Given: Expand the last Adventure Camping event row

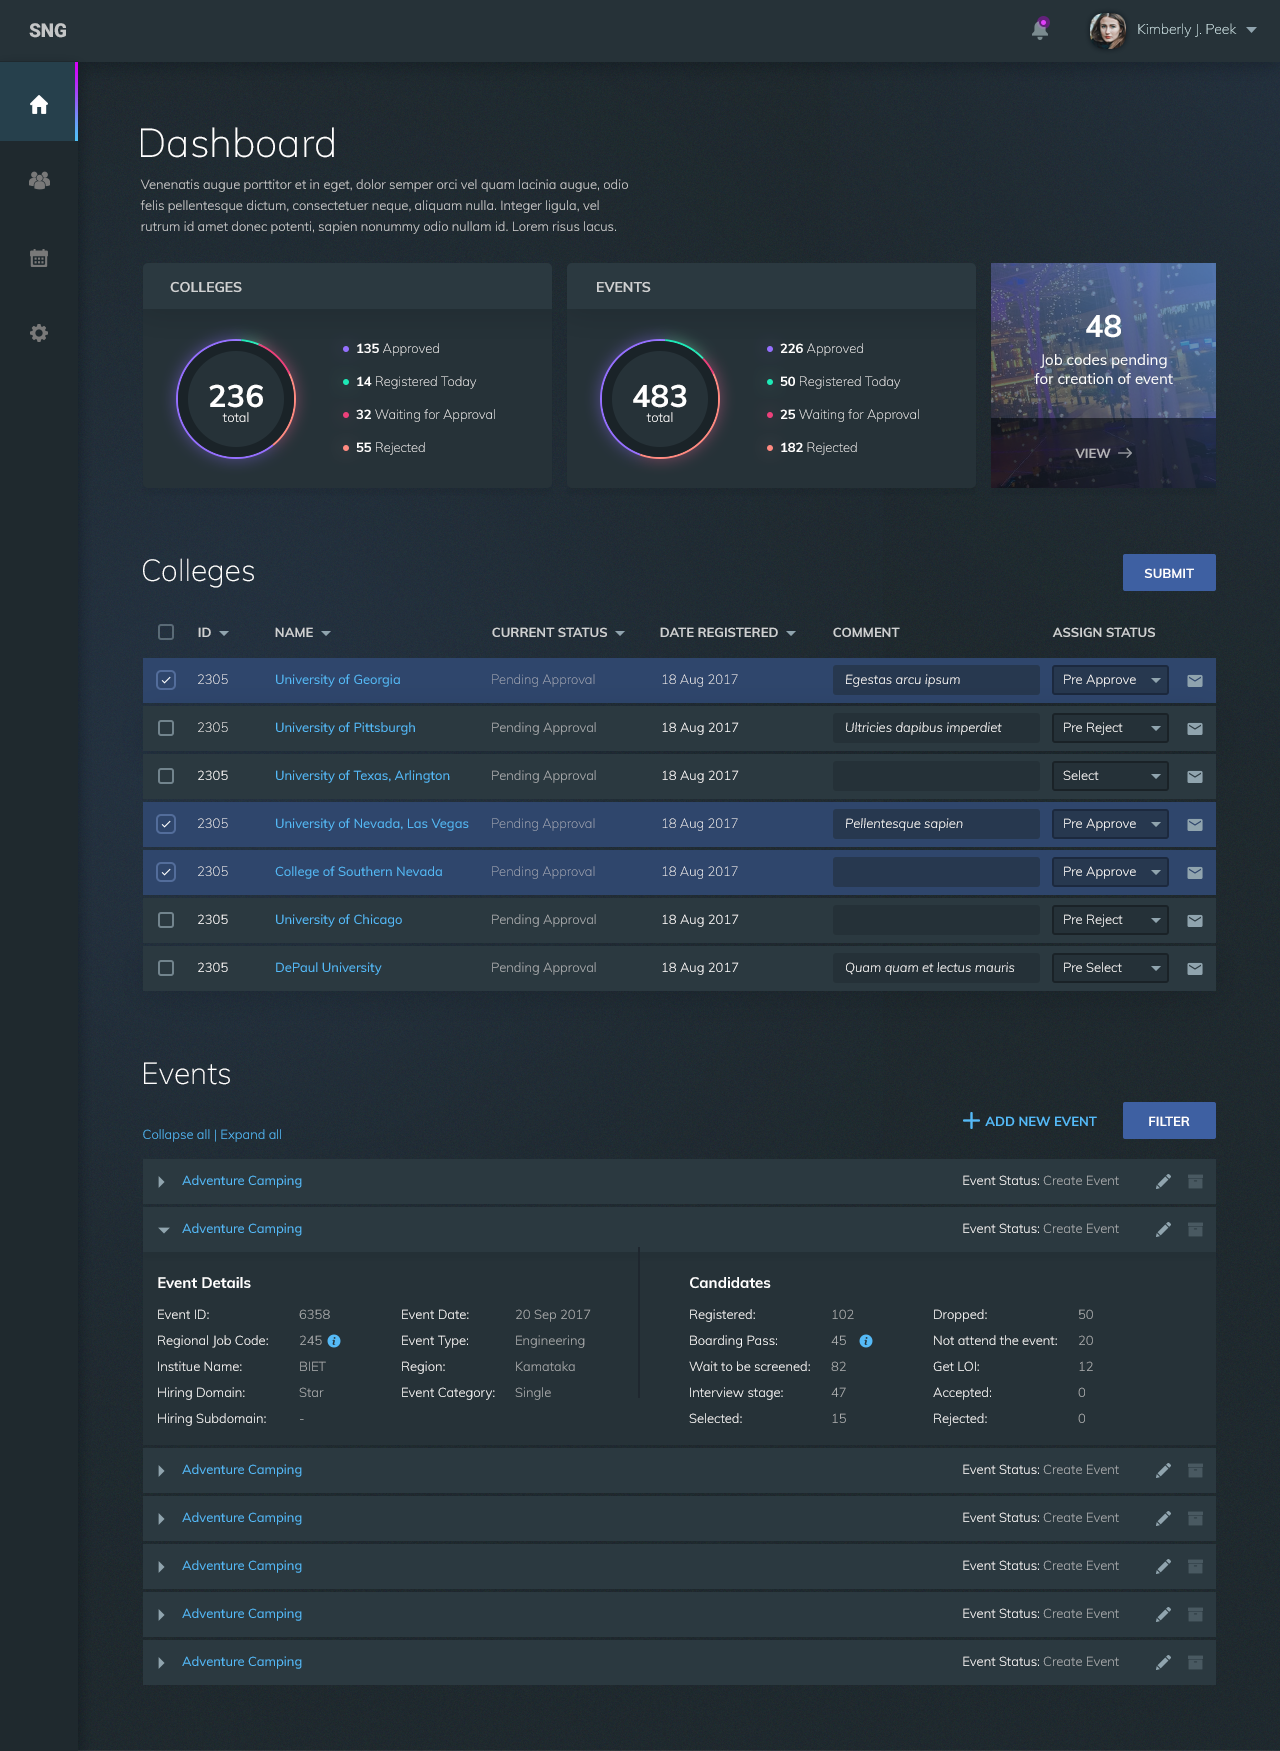Looking at the screenshot, I should 161,1663.
